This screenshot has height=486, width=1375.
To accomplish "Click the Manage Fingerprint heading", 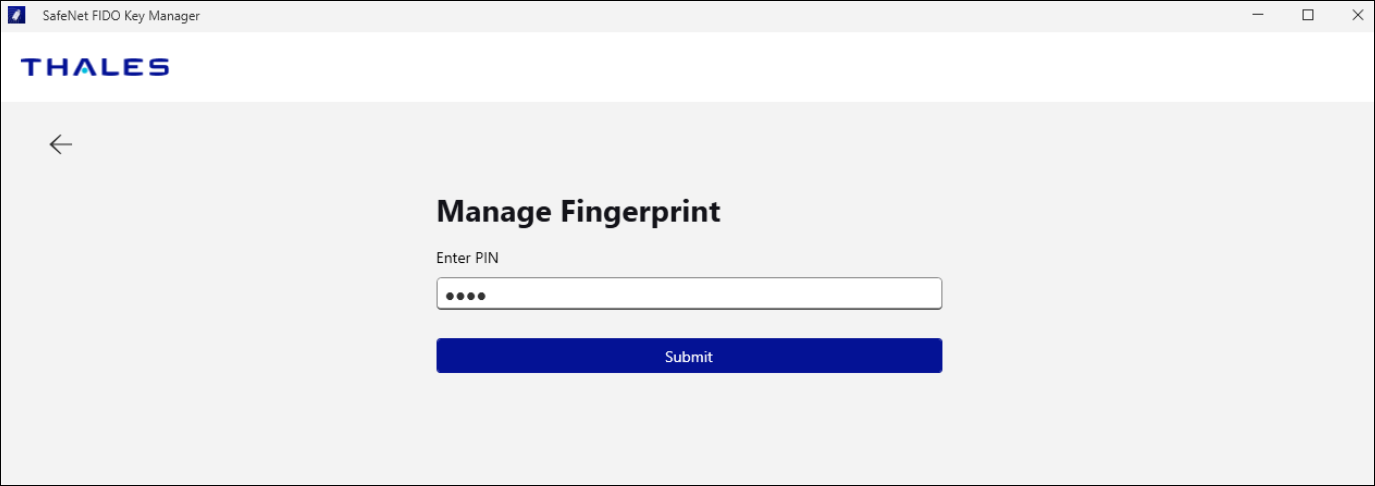I will pyautogui.click(x=578, y=212).
